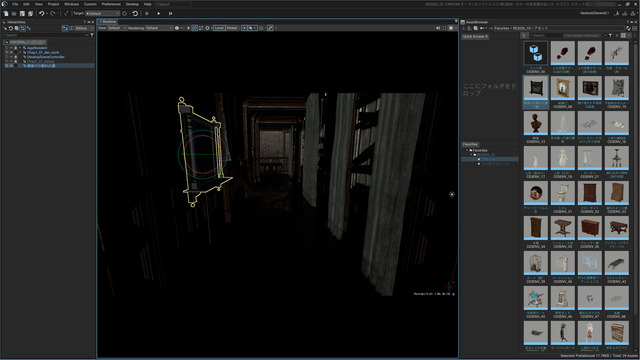The height and width of the screenshot is (360, 640).
Task: Open the Preferences menu
Action: tap(111, 4)
